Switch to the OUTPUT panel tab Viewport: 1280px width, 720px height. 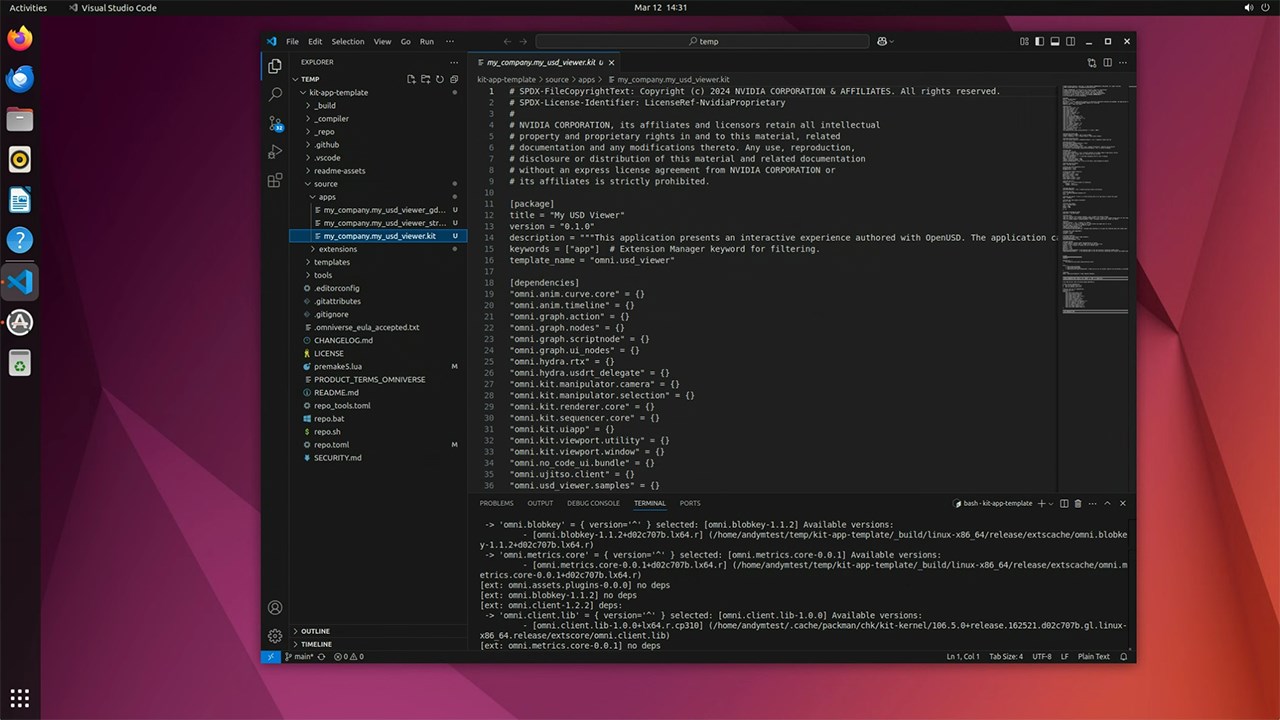pyautogui.click(x=540, y=503)
